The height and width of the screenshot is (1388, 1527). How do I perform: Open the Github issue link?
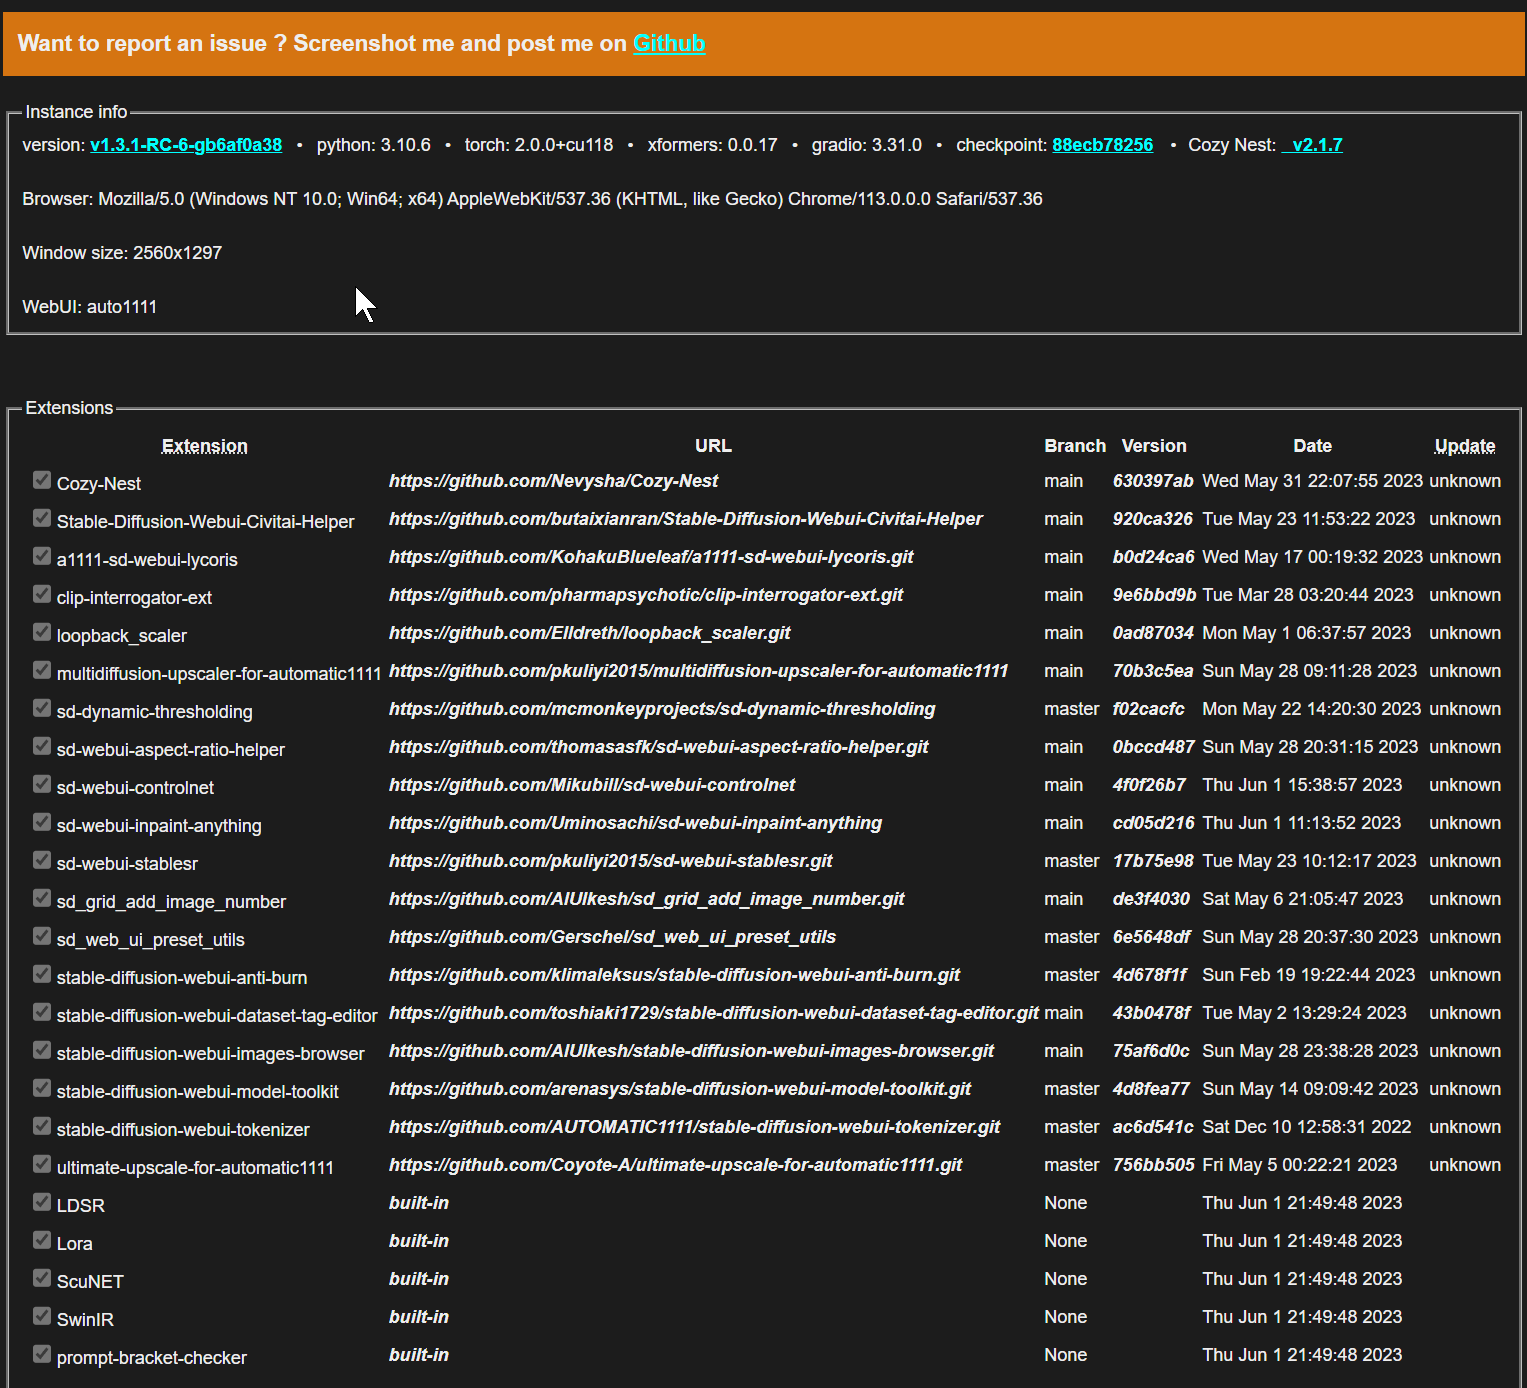[669, 43]
